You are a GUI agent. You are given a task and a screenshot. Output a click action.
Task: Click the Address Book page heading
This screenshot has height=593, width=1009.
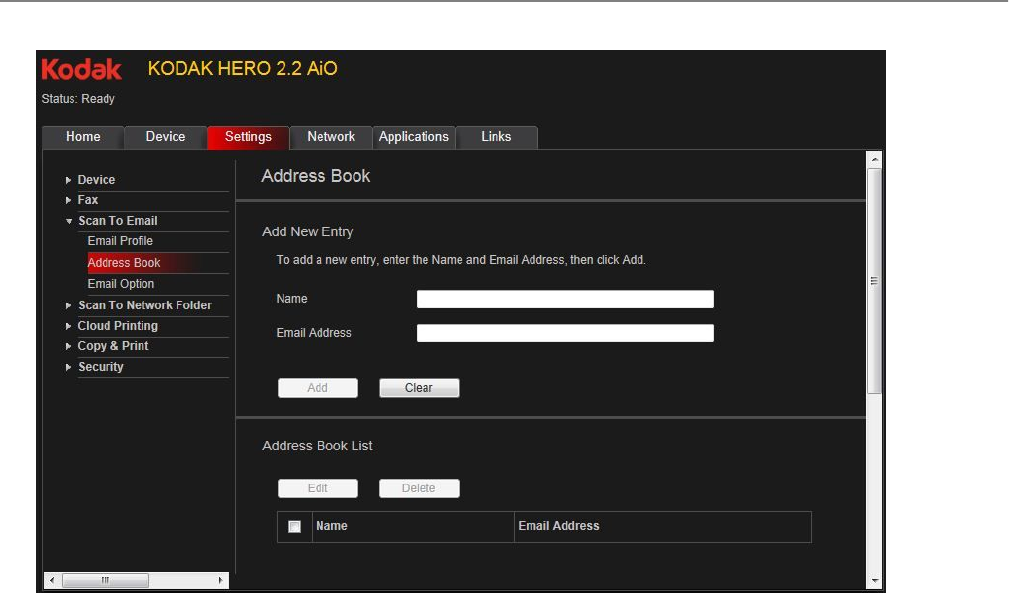tap(315, 176)
